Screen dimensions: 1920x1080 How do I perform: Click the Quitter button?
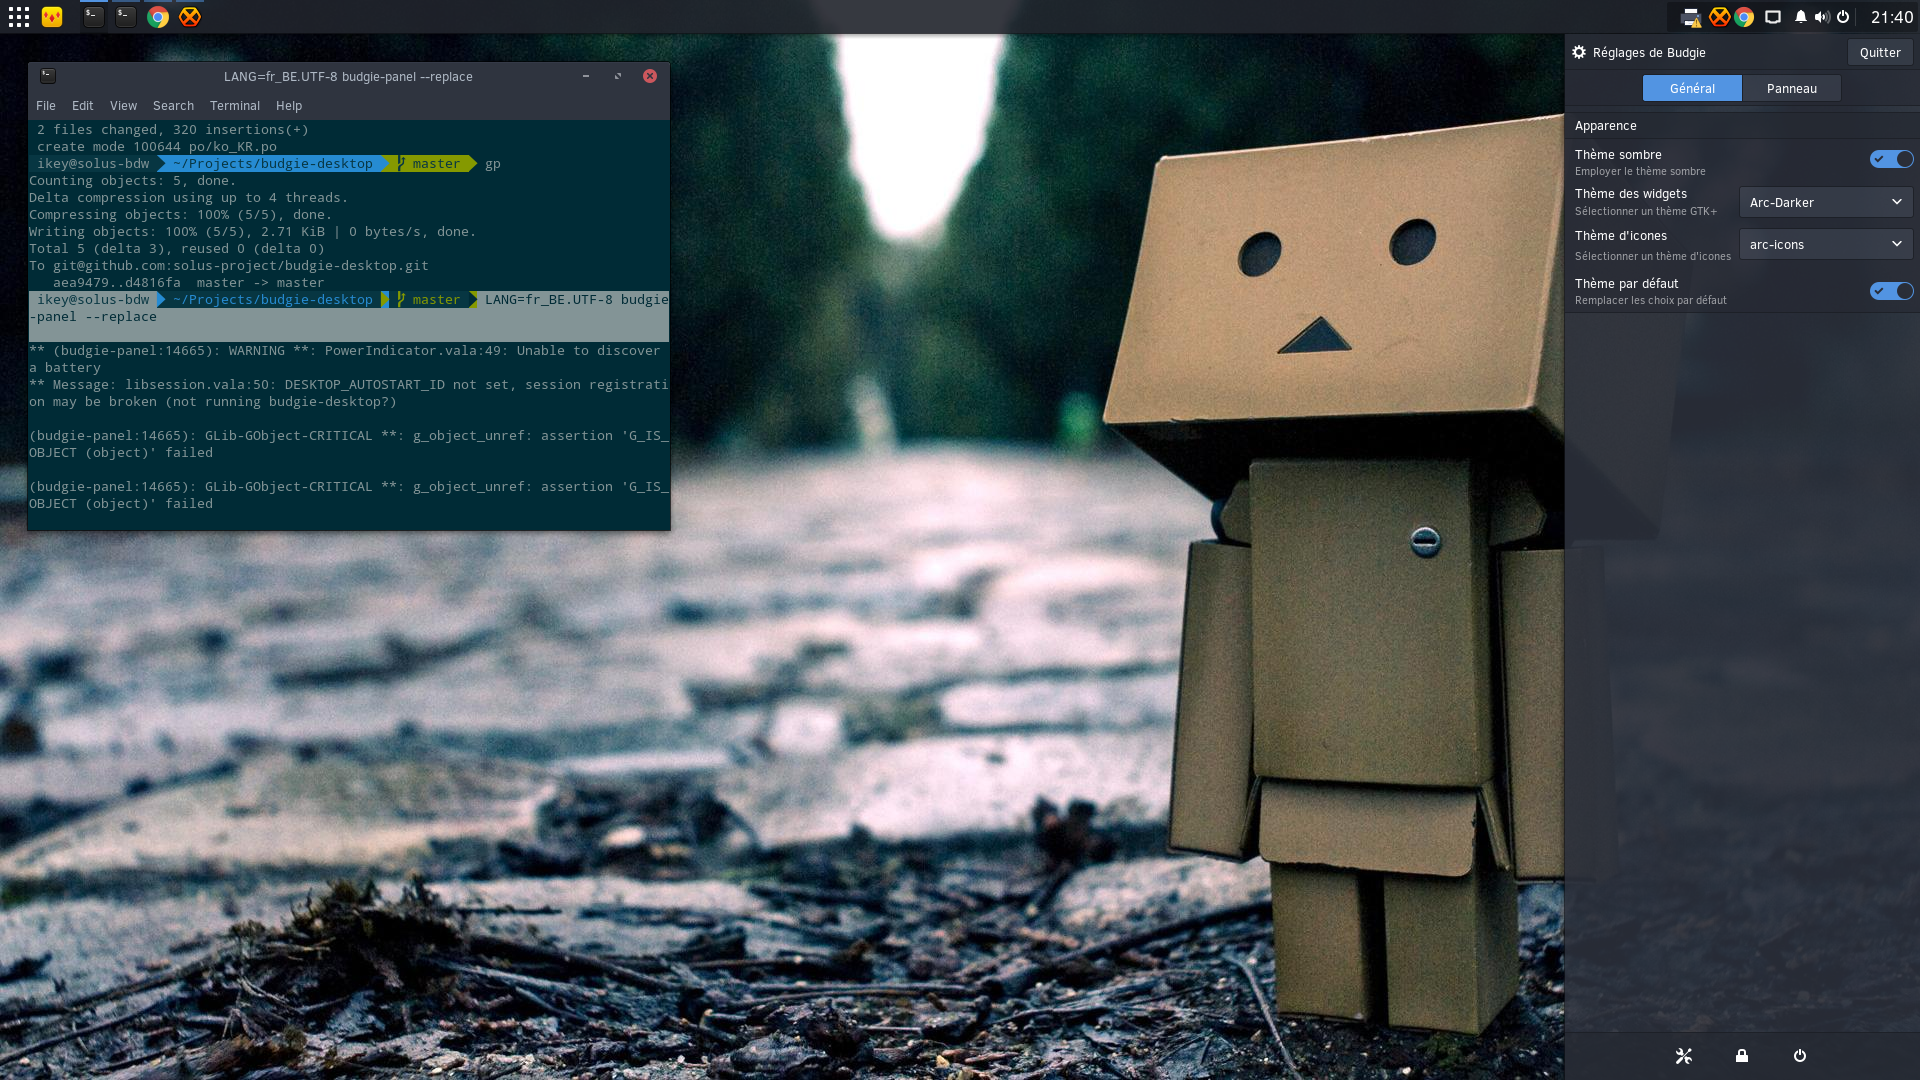(1880, 52)
